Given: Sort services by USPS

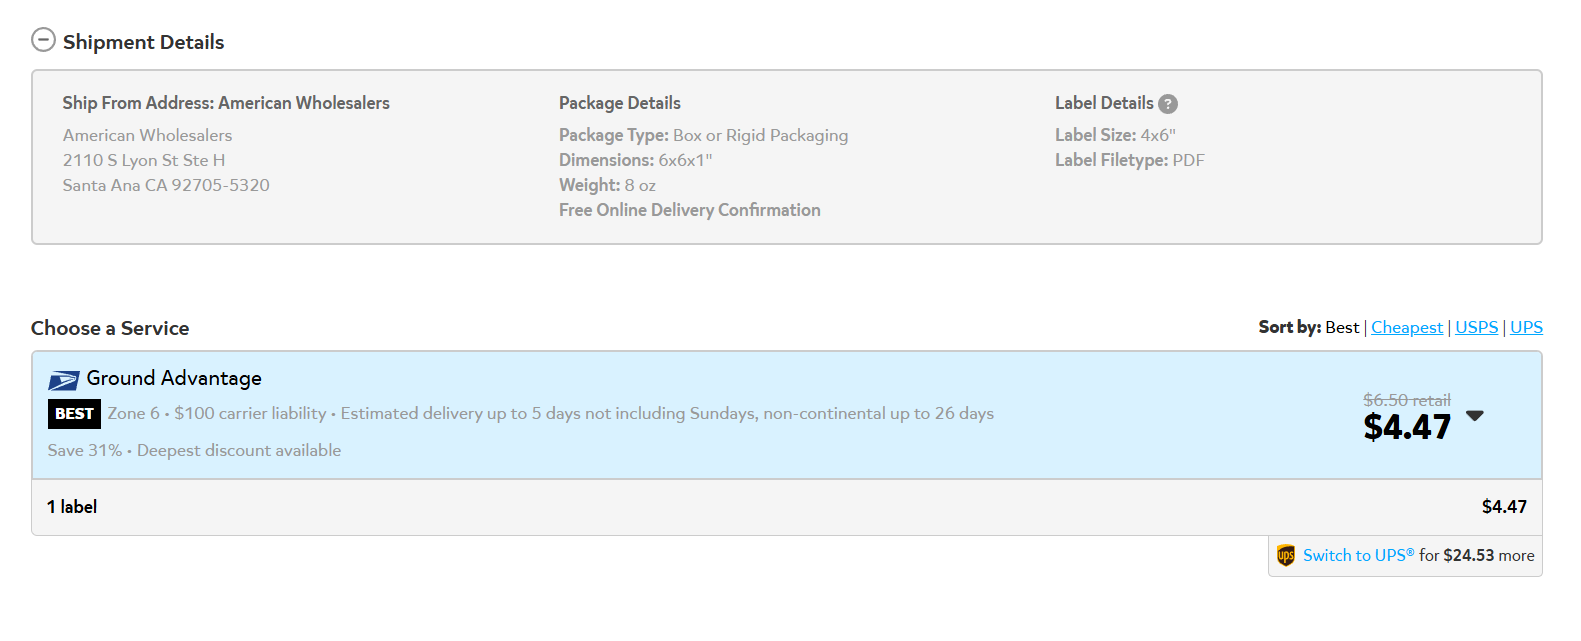Looking at the screenshot, I should 1476,328.
